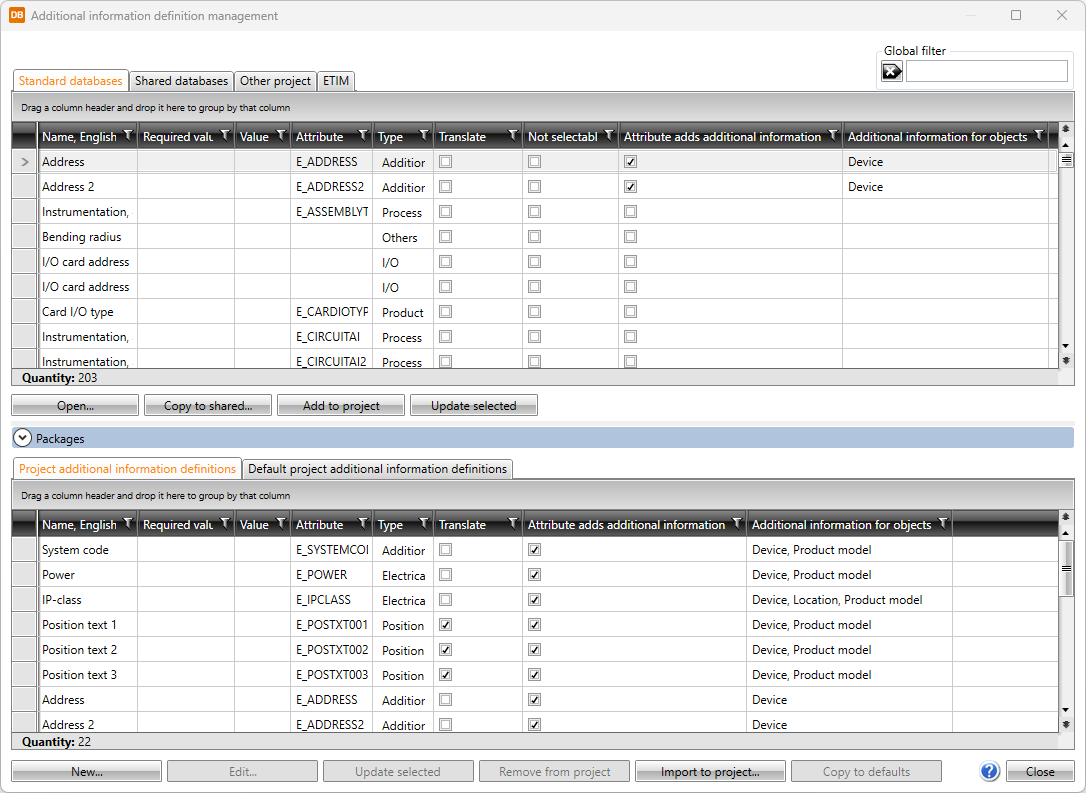Open the help question mark icon
Viewport: 1086px width, 793px height.
989,771
